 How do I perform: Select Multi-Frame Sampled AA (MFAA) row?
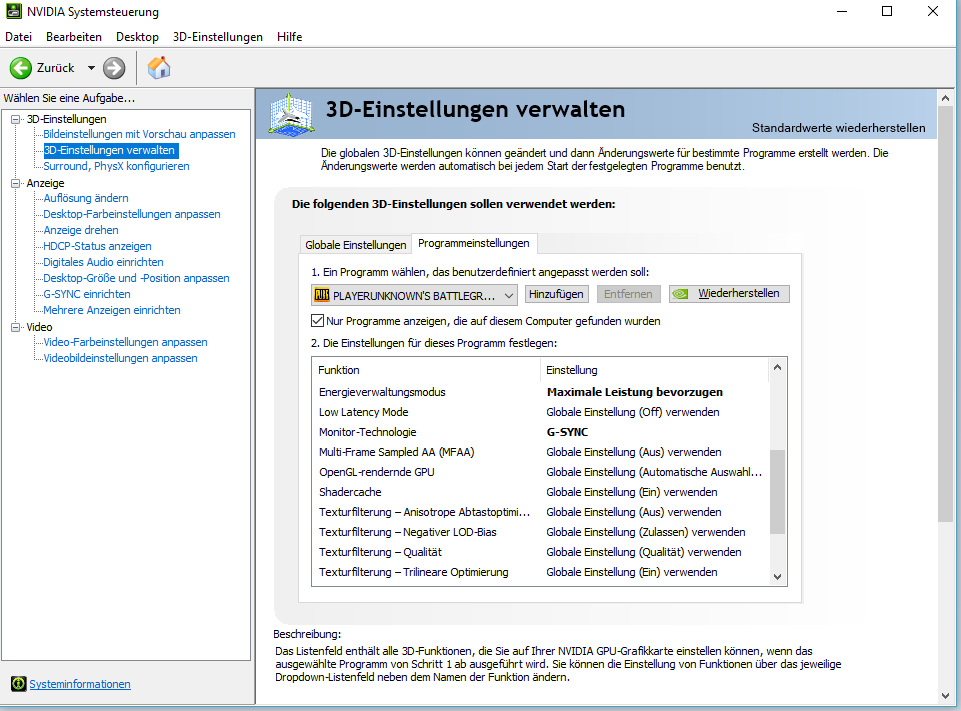coord(541,452)
